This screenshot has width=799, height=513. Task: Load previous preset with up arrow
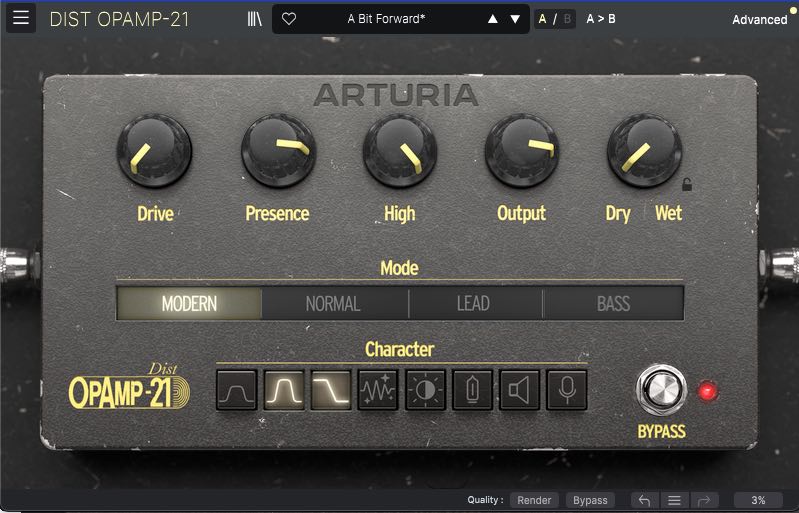click(x=492, y=19)
